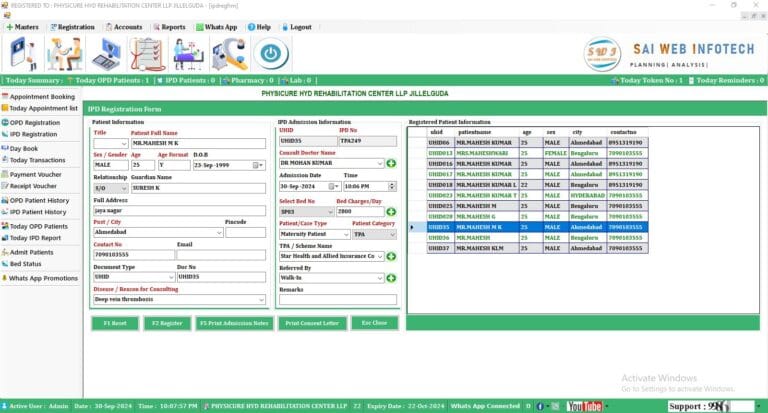Click green plus next to Referred By
Viewport: 768px width, 413px height.
pos(391,278)
